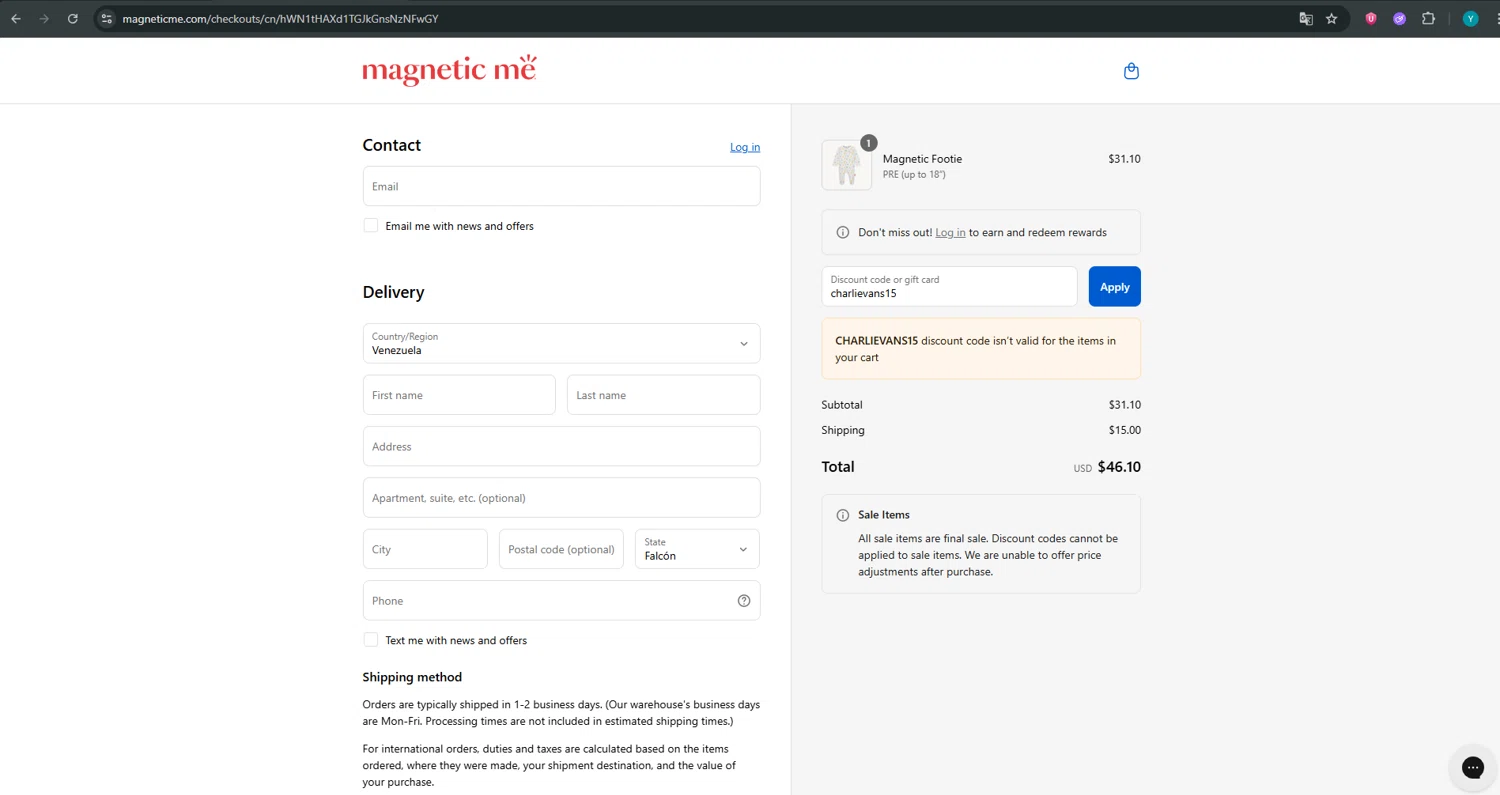Click the Address field
This screenshot has height=795, width=1500.
point(561,446)
